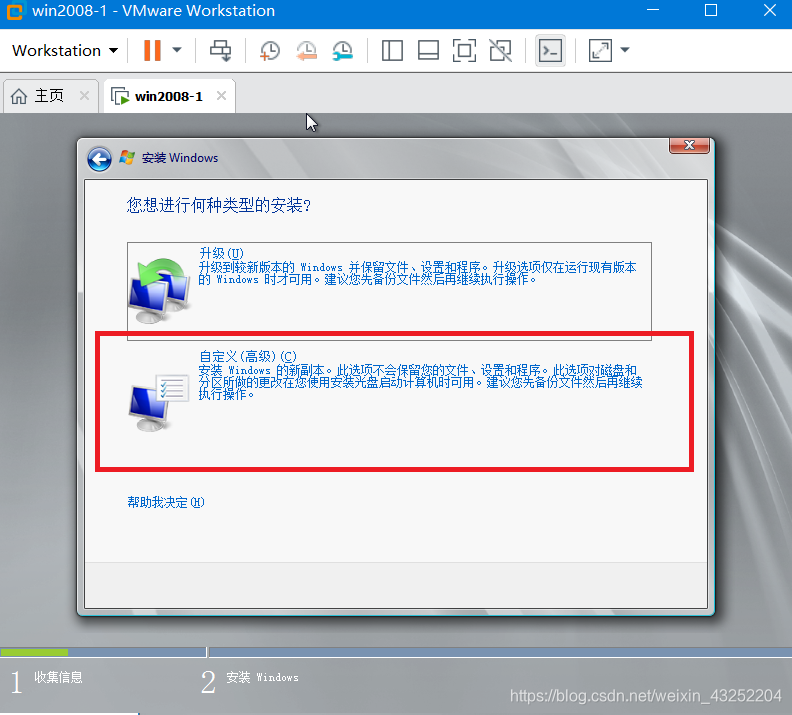Click the 收集信息 step label

coord(58,677)
